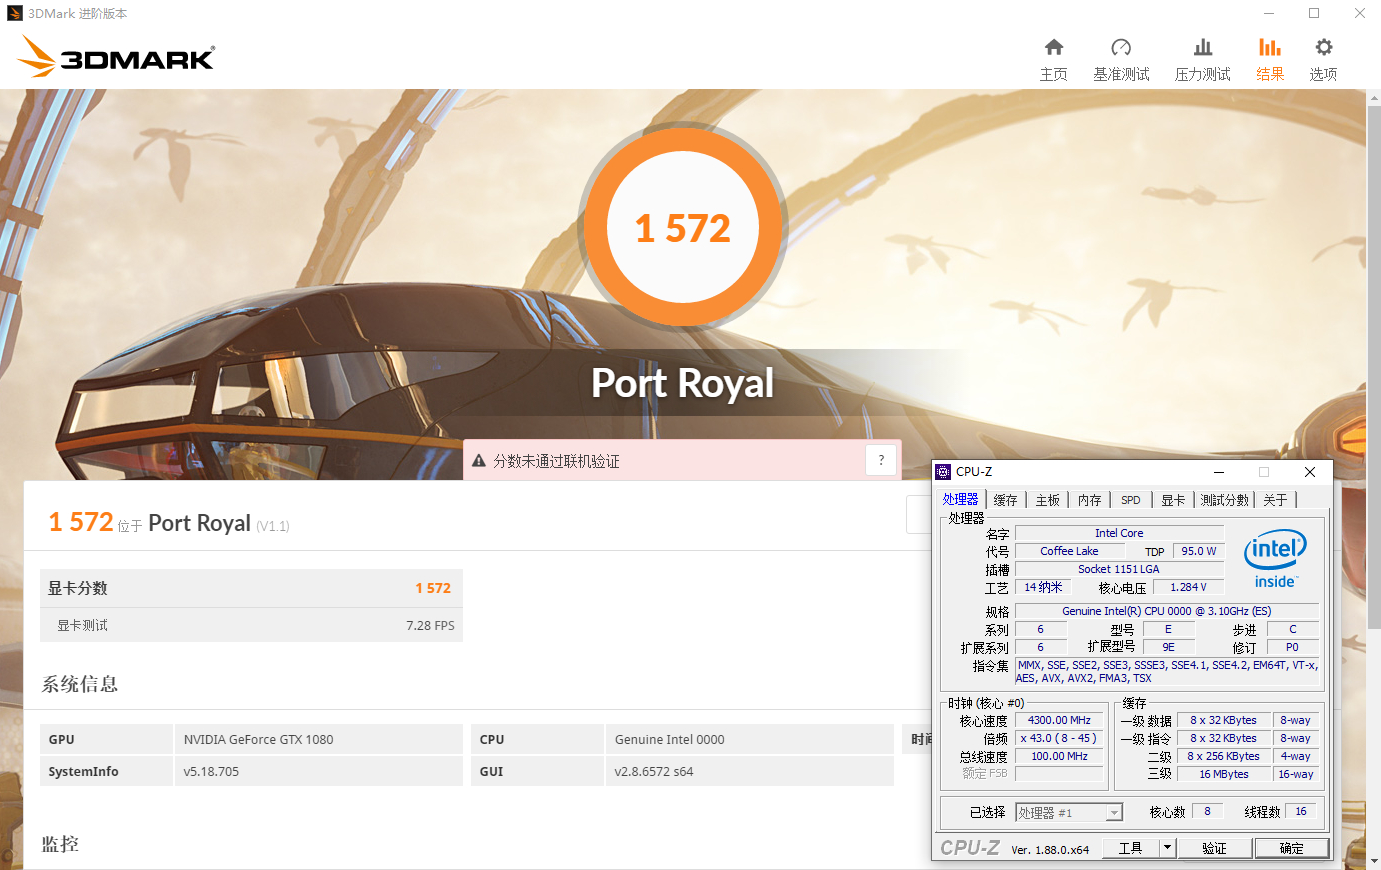1381x870 pixels.
Task: Click the 验证 button in CPU-Z
Action: point(1215,848)
